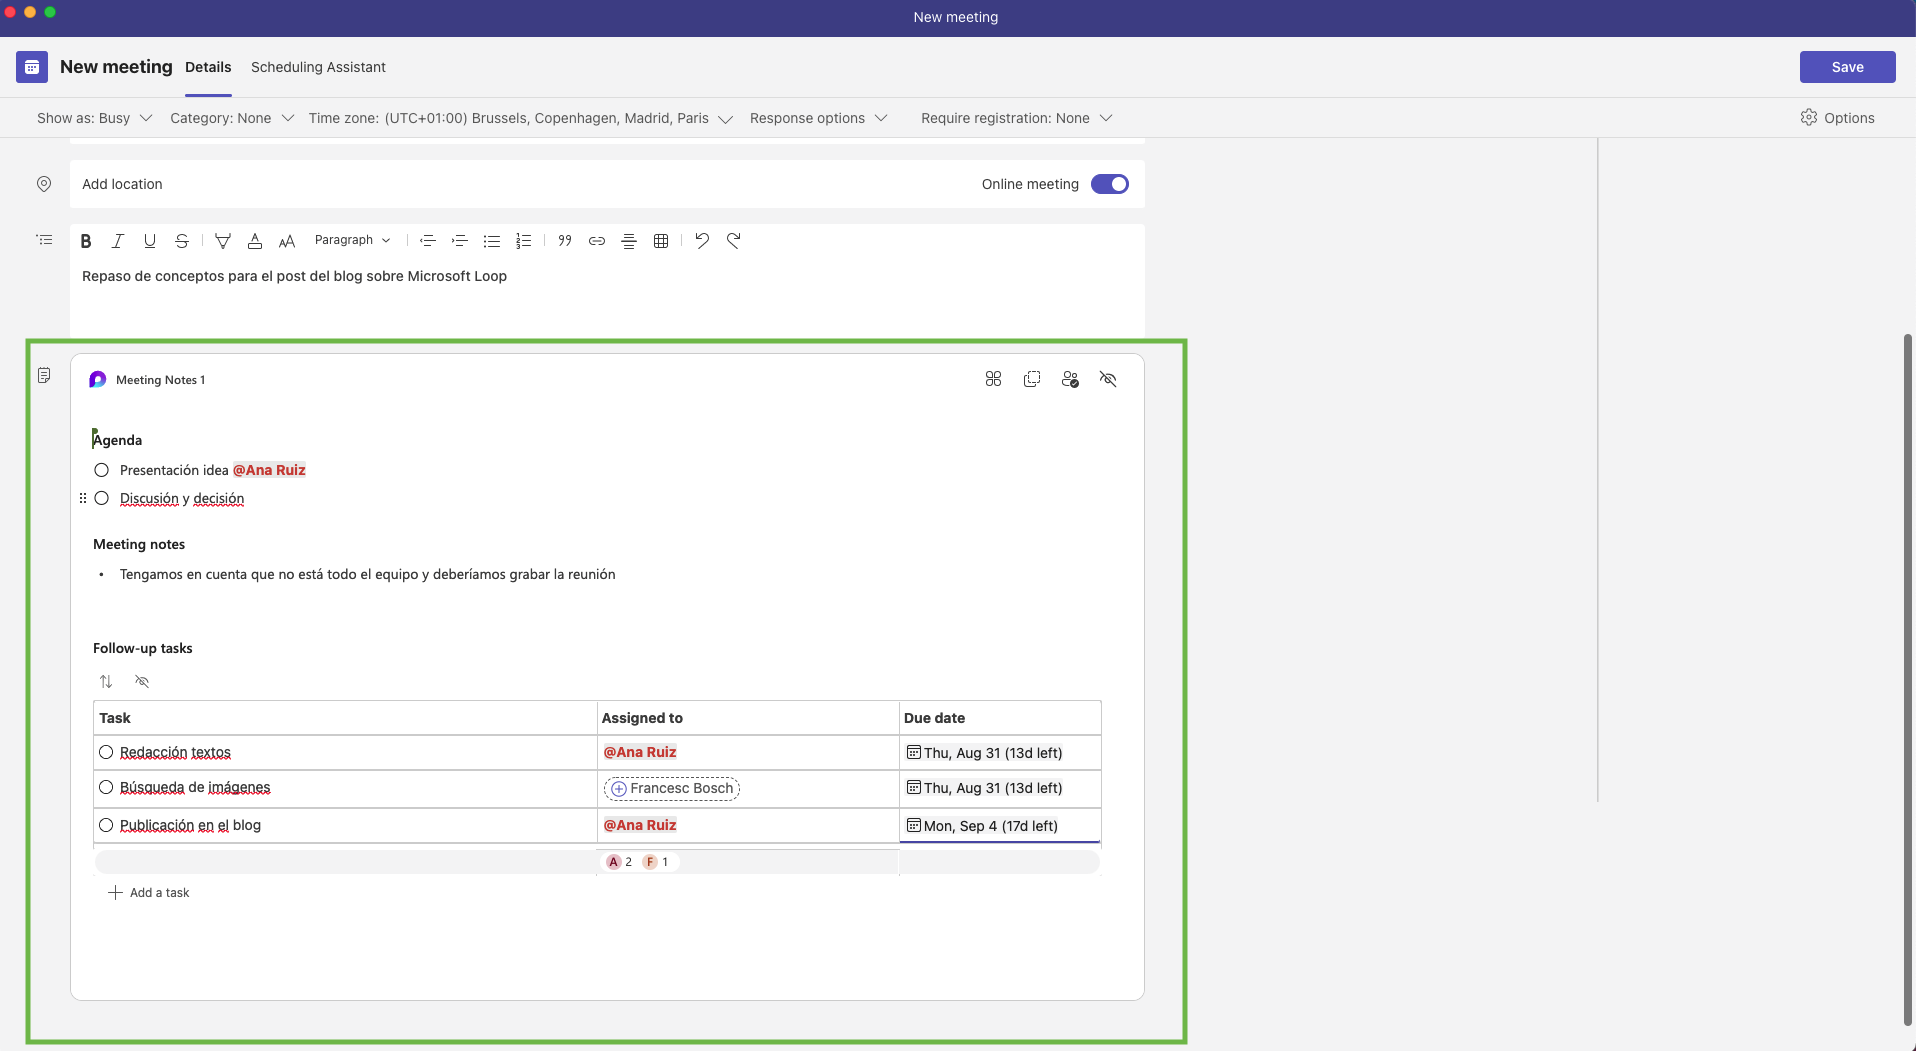Open the Category: None dropdown
The width and height of the screenshot is (1916, 1051).
(232, 118)
